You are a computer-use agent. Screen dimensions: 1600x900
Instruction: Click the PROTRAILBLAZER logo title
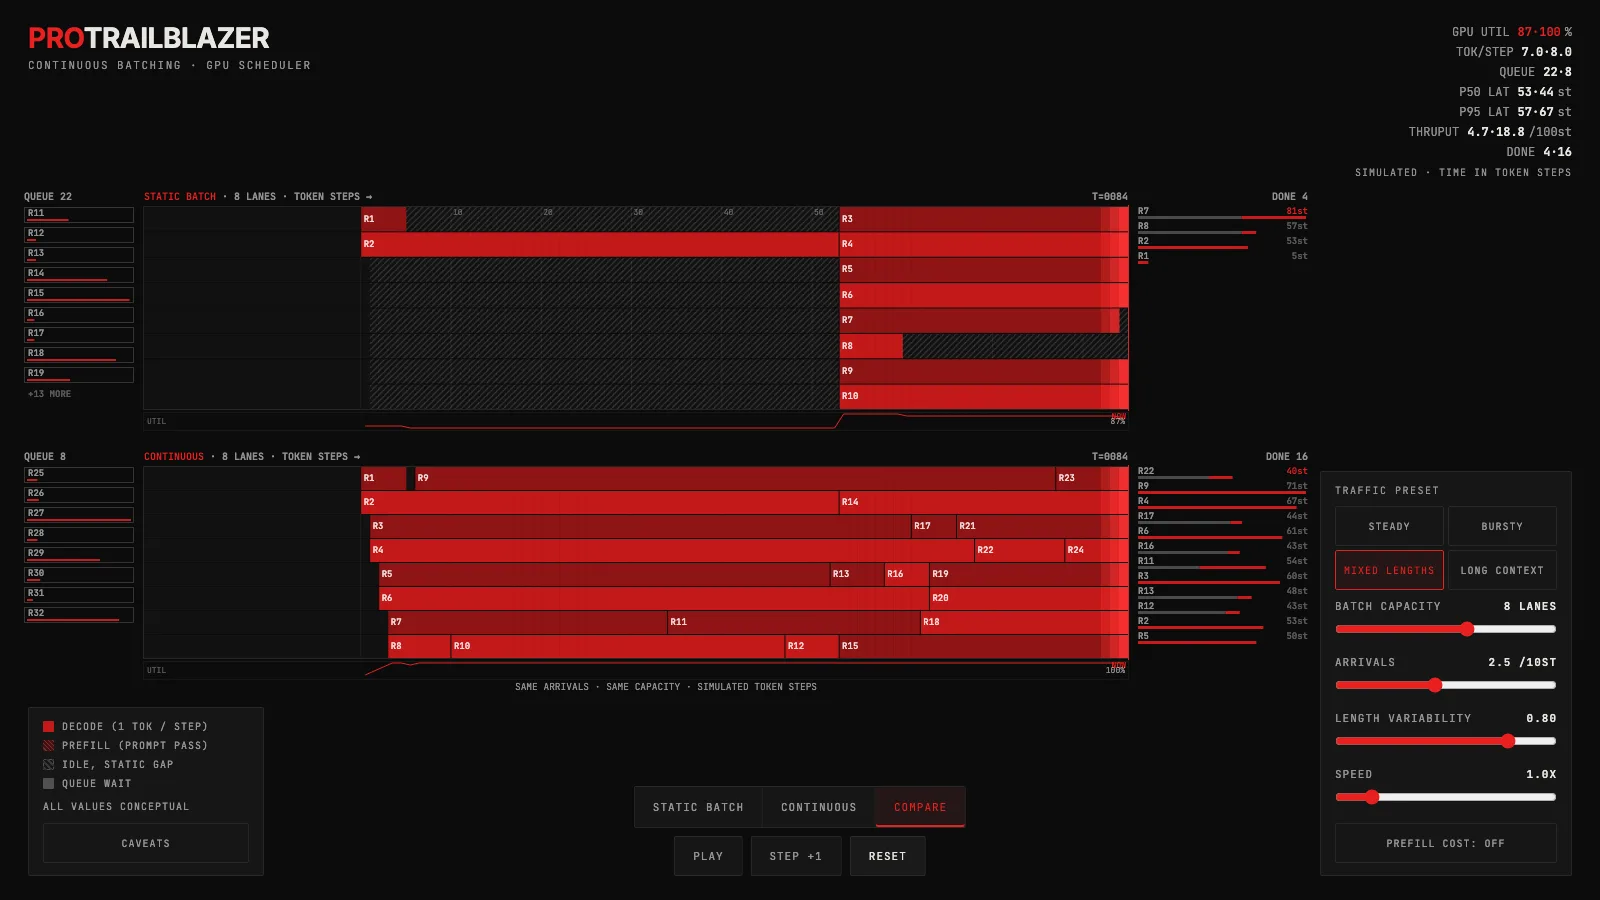[149, 38]
